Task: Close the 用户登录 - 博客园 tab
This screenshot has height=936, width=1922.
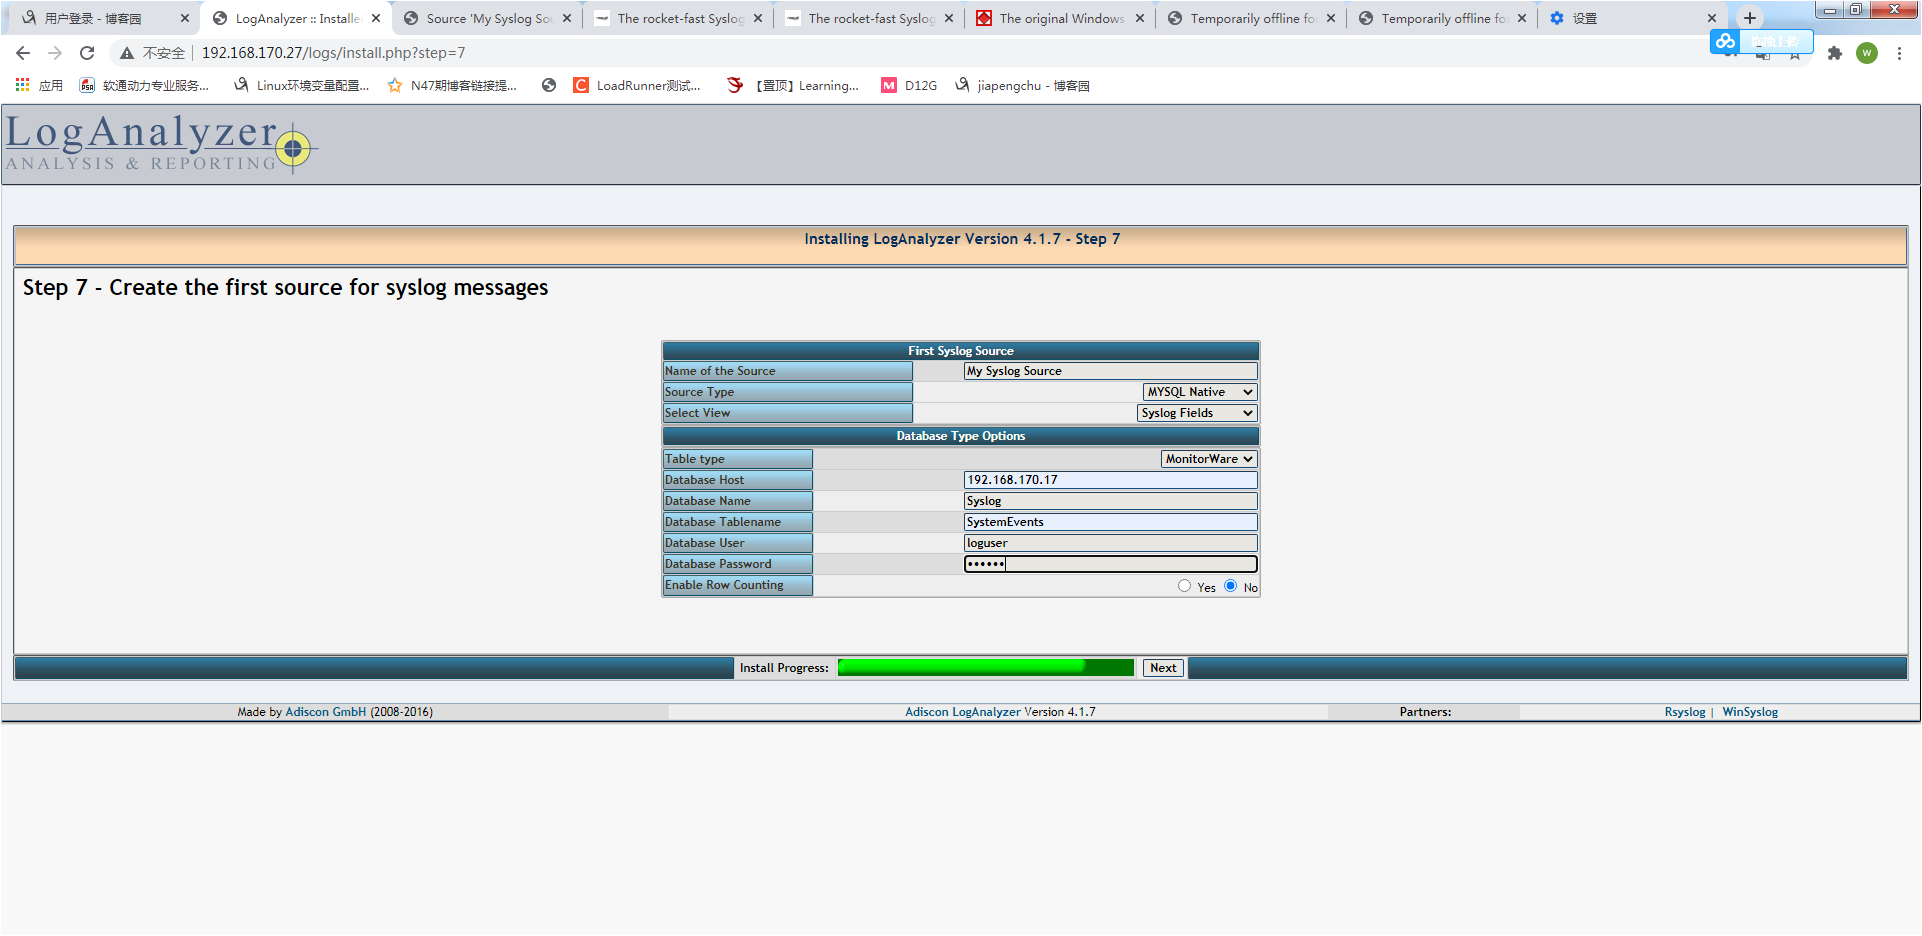Action: 185,18
